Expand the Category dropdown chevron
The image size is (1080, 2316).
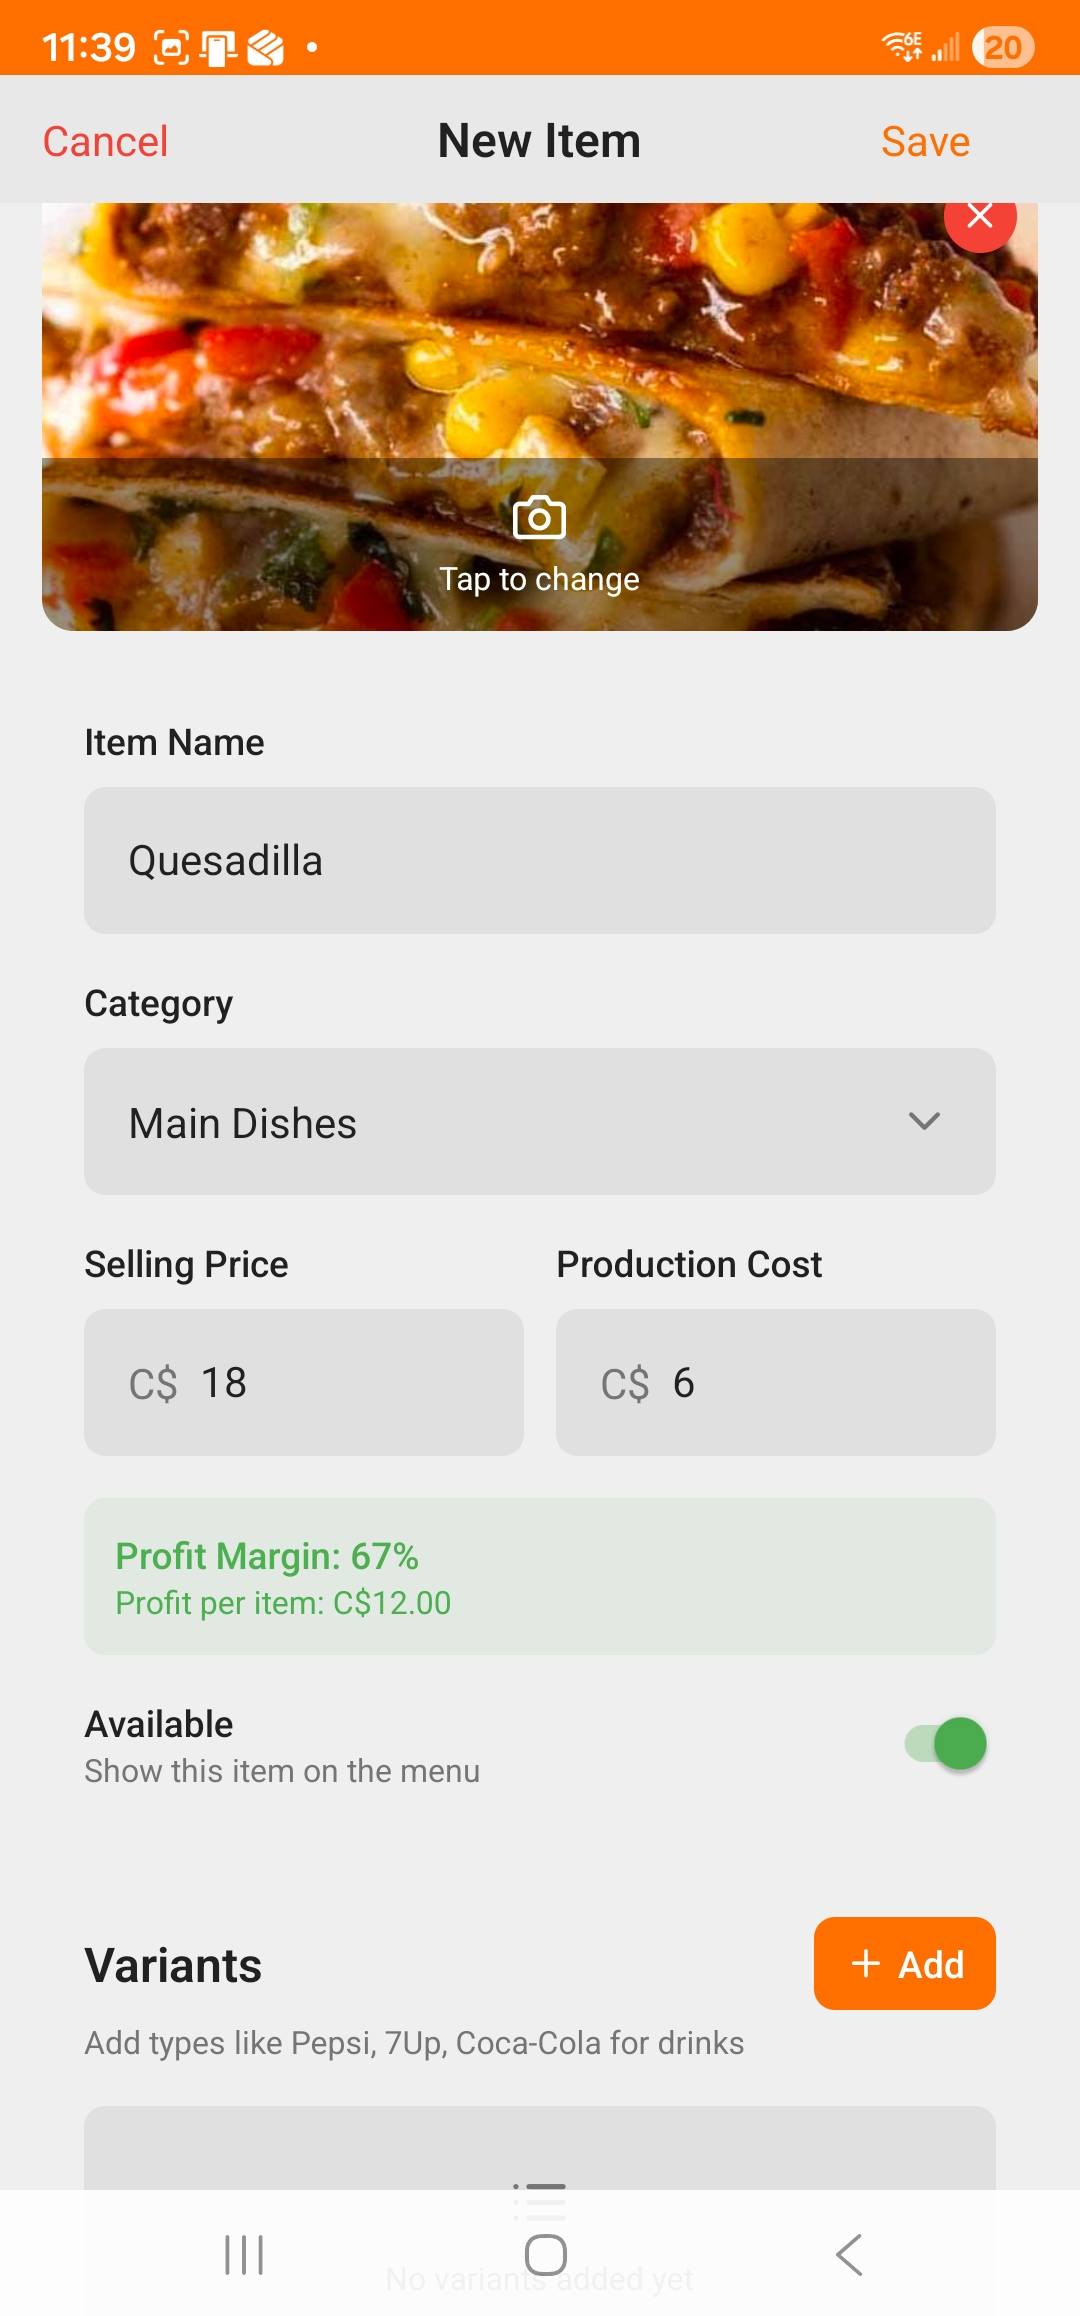click(x=924, y=1121)
